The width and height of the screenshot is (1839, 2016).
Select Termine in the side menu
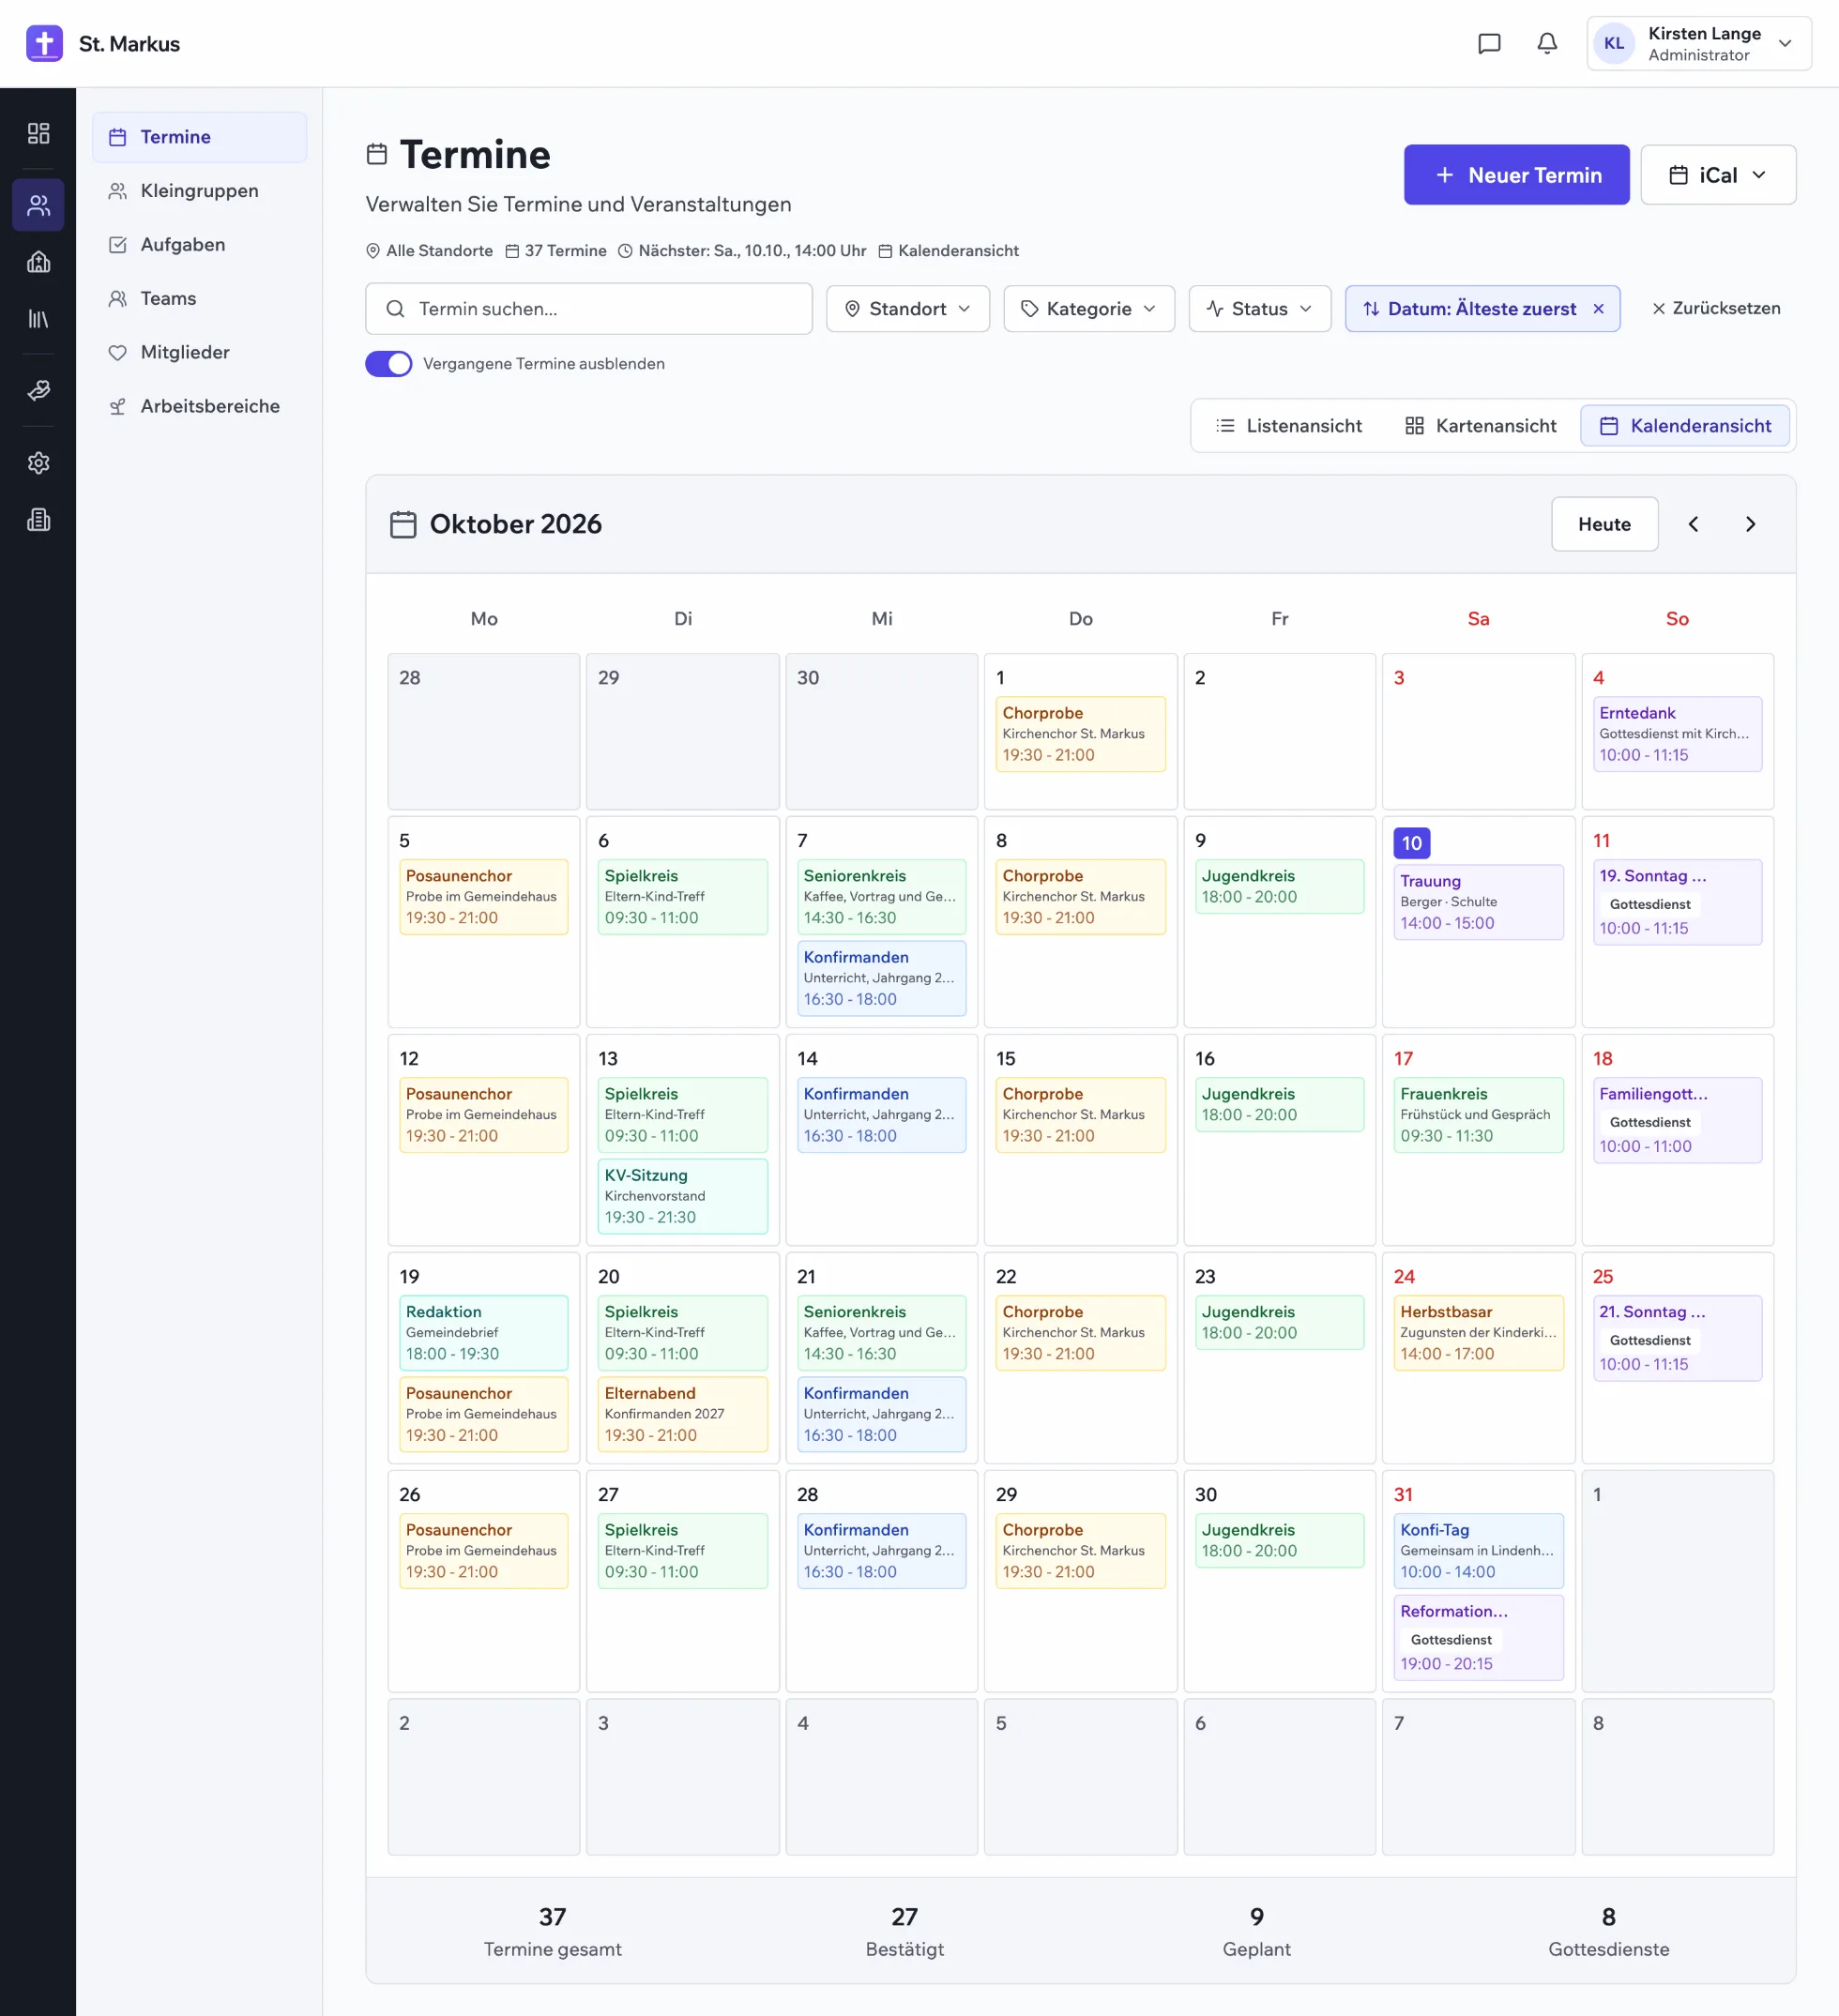pos(199,137)
